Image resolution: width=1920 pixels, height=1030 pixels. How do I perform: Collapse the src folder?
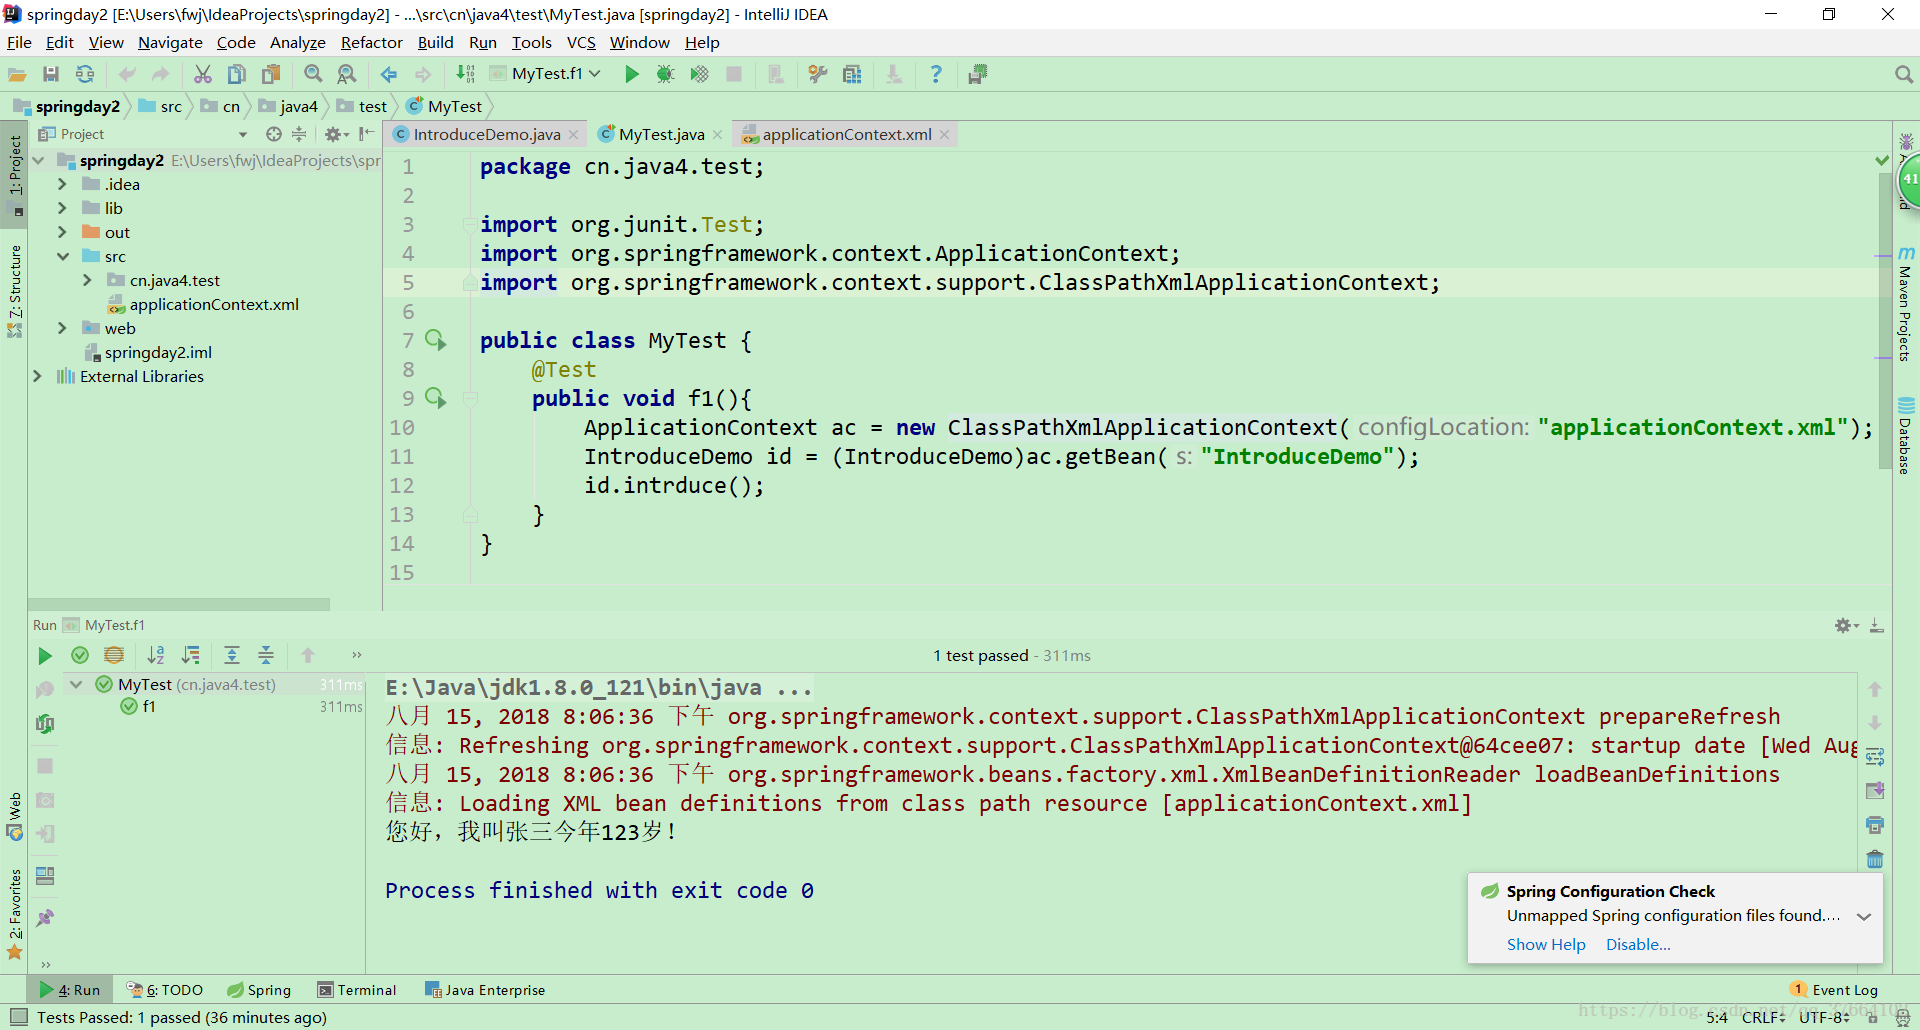point(62,256)
